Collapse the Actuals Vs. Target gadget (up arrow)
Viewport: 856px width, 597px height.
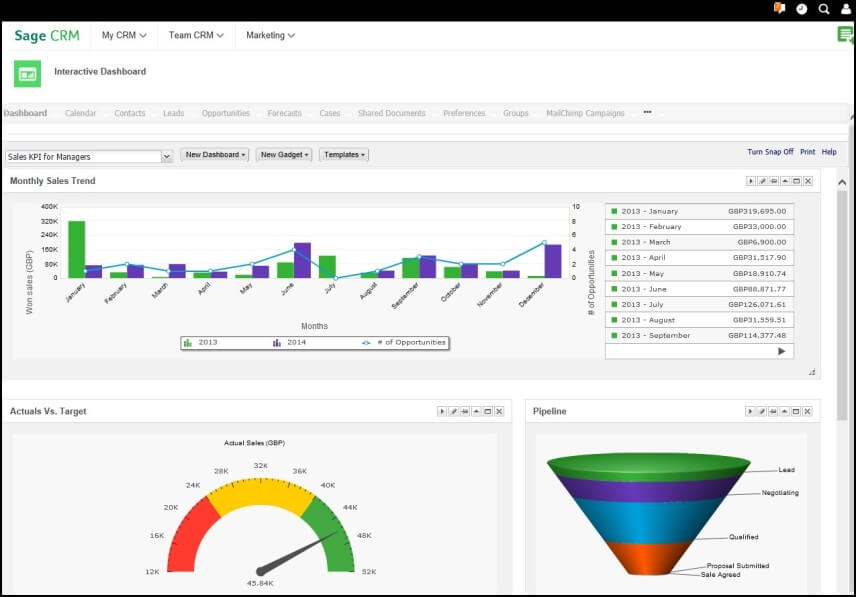pyautogui.click(x=476, y=411)
